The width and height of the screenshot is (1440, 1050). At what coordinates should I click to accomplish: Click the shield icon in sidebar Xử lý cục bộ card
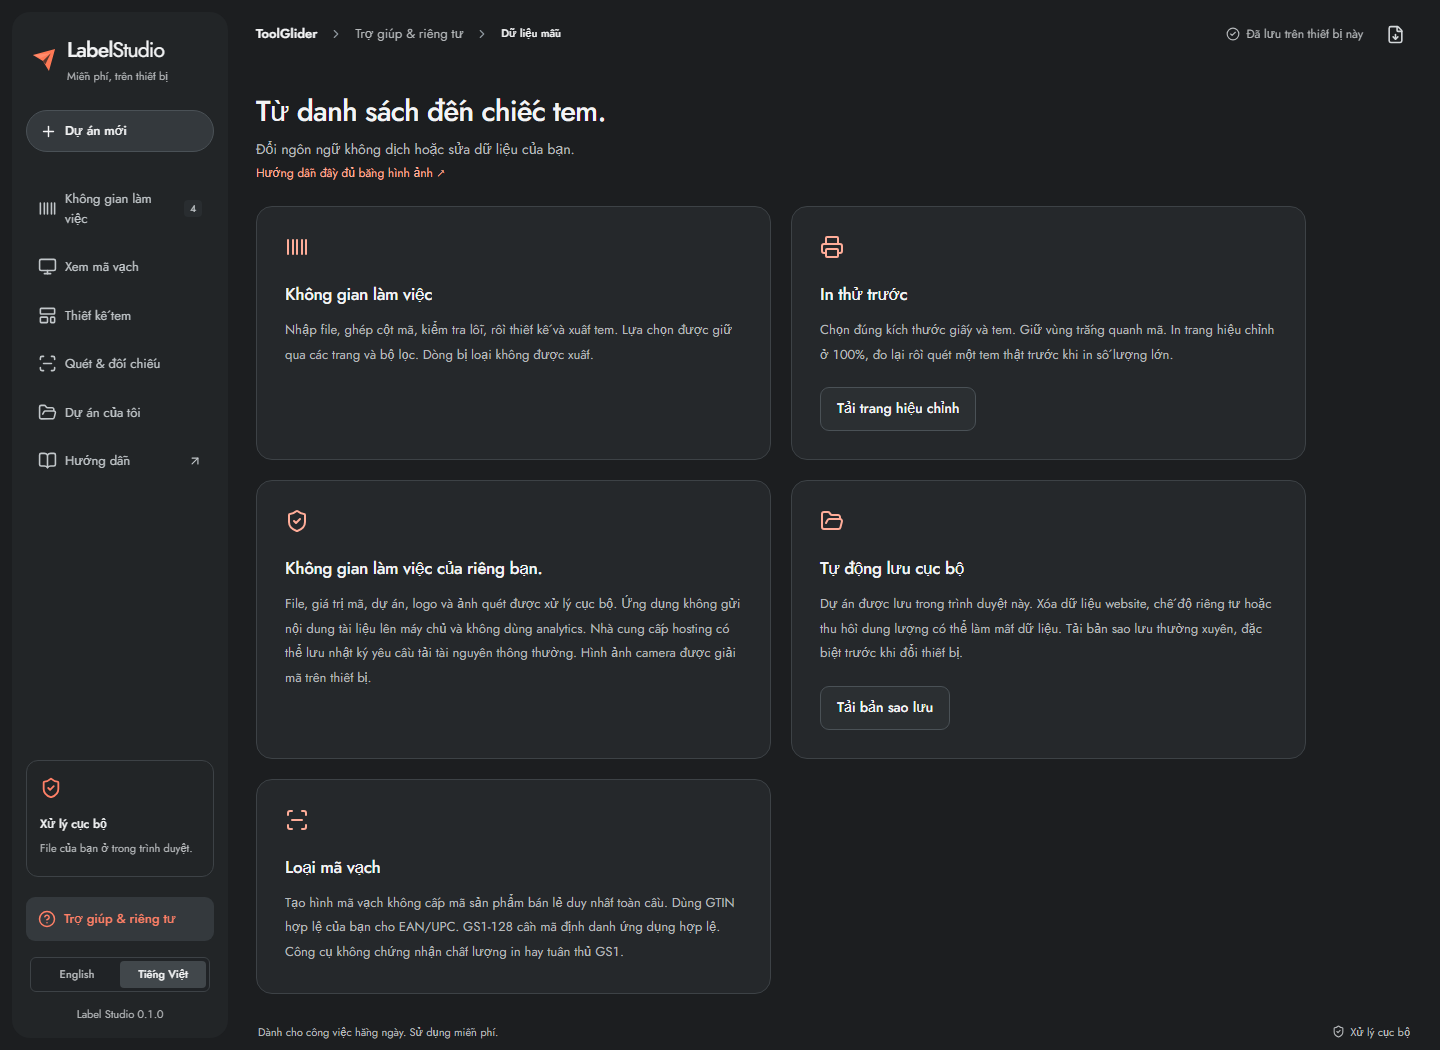point(51,788)
